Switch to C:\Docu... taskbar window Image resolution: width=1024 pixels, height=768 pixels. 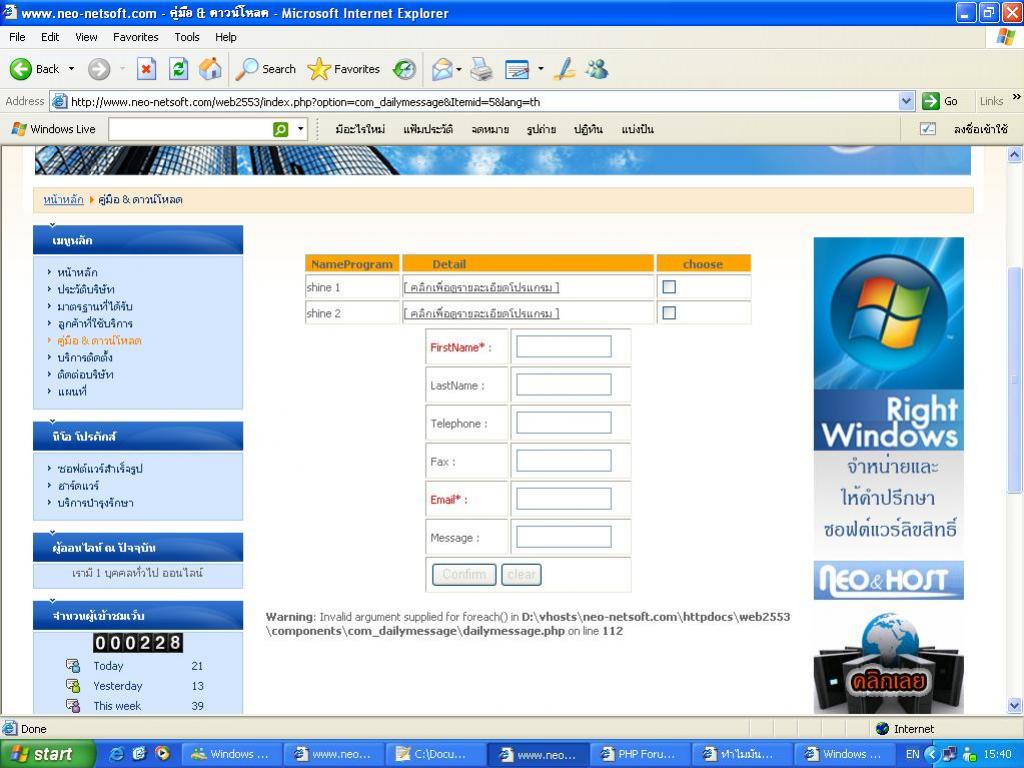[434, 754]
